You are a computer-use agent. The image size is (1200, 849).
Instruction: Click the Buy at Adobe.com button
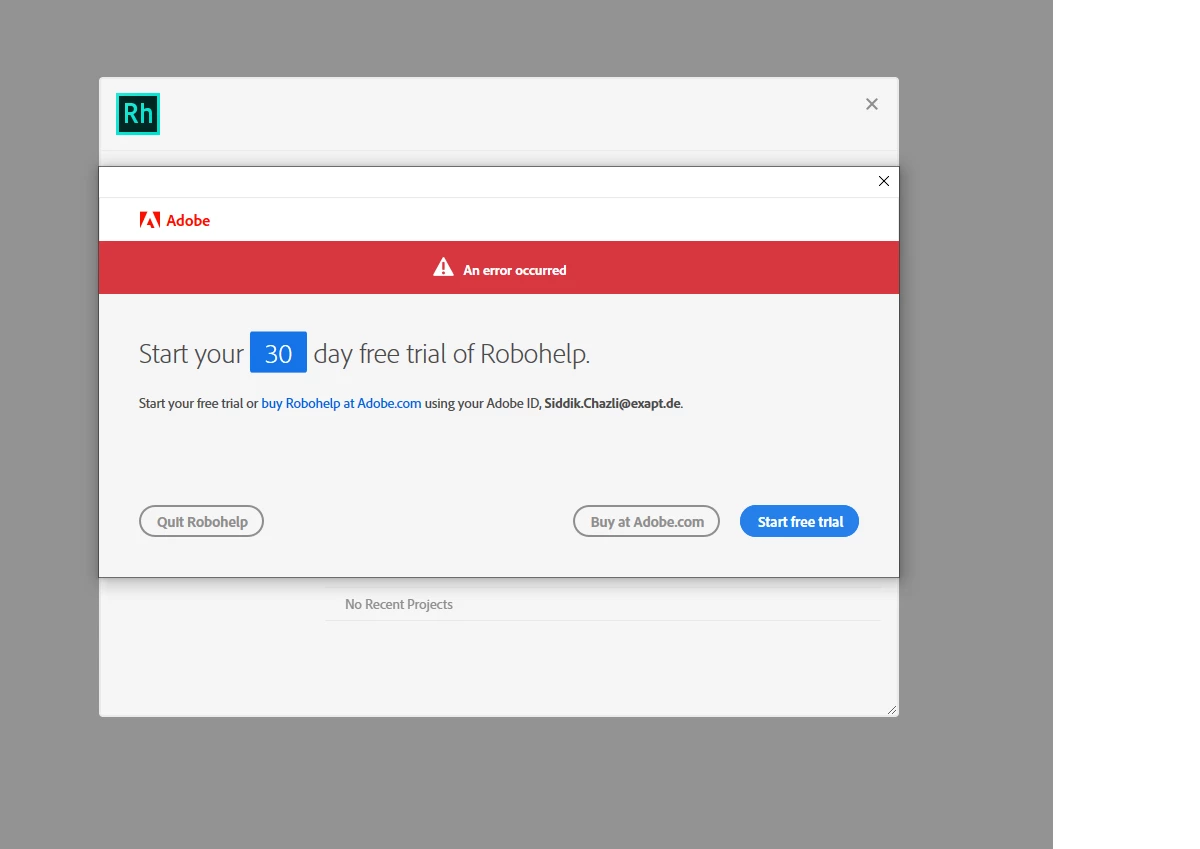646,521
